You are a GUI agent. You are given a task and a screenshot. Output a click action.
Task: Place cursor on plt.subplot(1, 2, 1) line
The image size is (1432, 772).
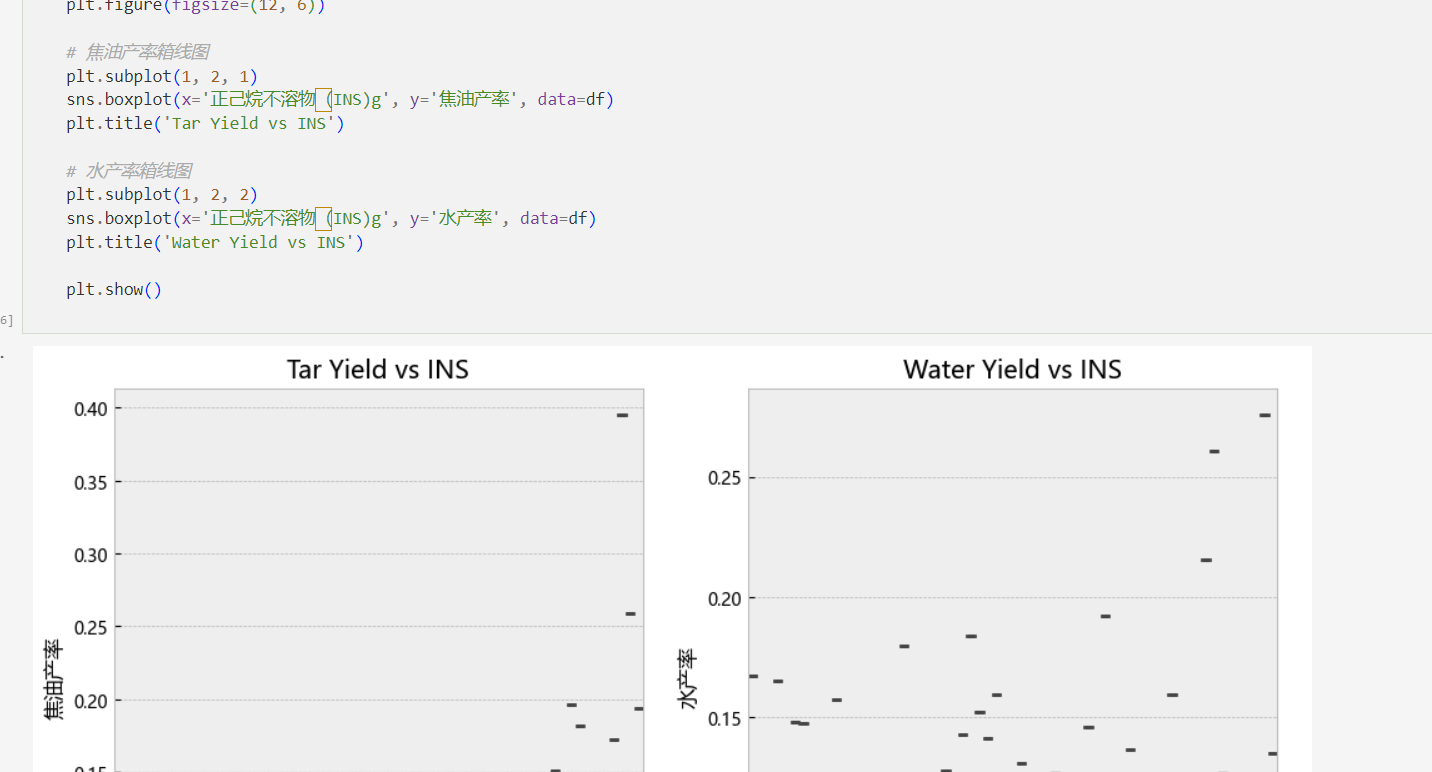pos(162,76)
